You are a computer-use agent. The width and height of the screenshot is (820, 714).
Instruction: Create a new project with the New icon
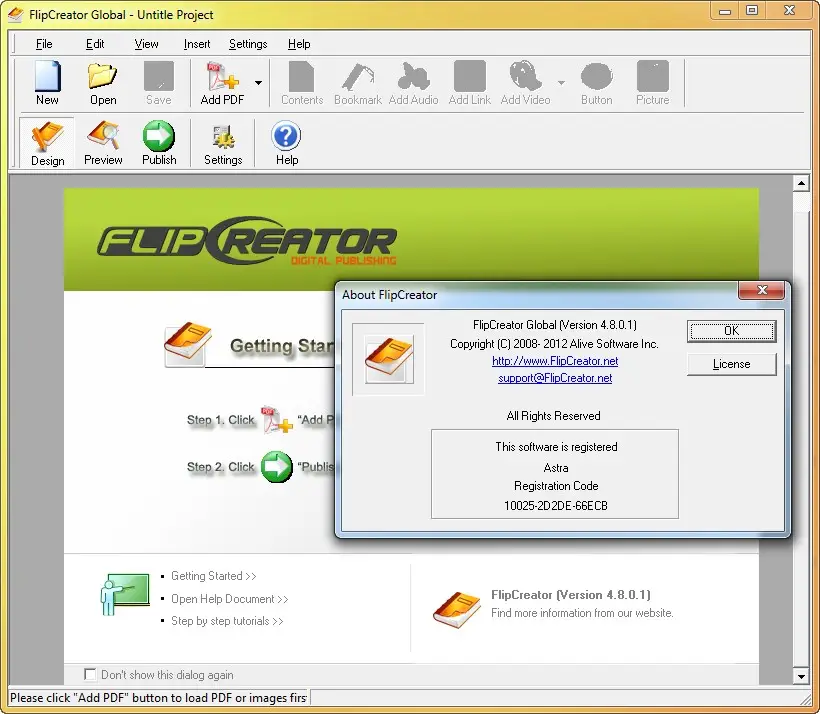(x=48, y=83)
